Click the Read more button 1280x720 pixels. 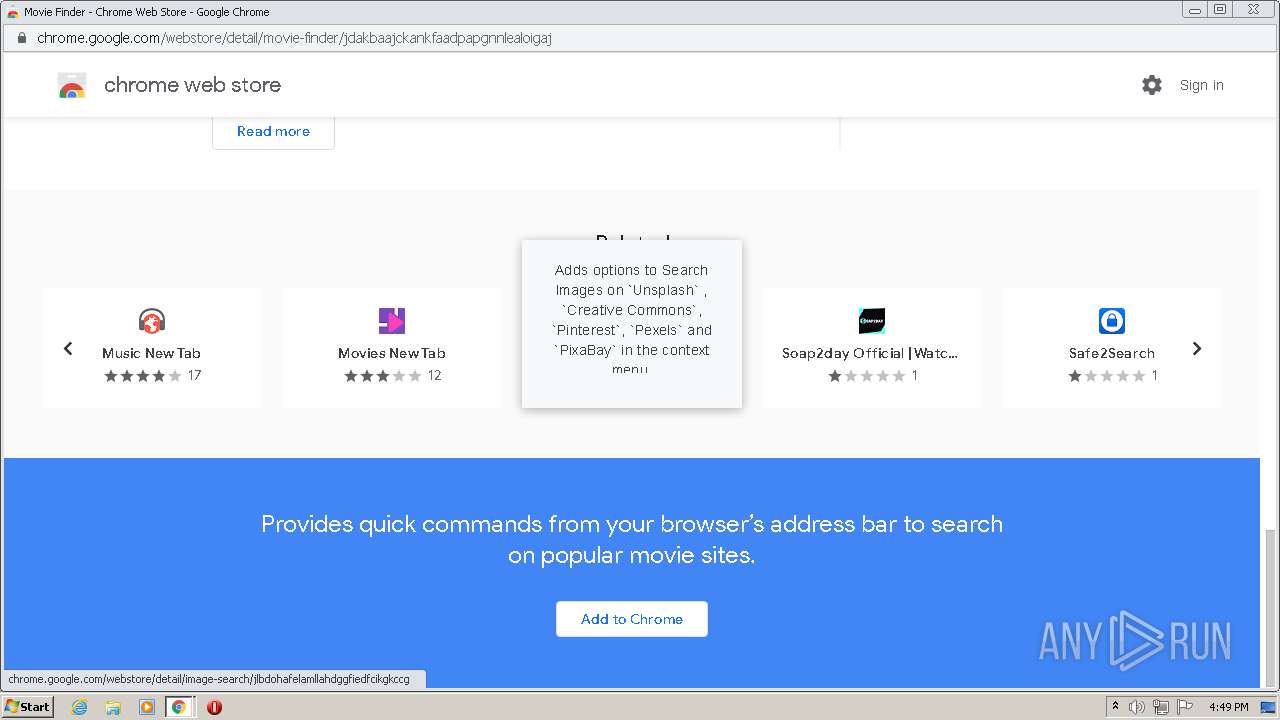pos(273,131)
